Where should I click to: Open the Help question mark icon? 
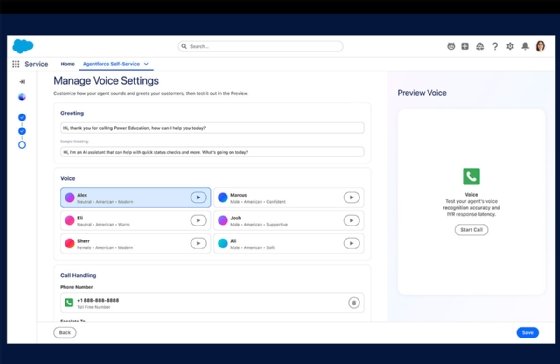click(495, 46)
